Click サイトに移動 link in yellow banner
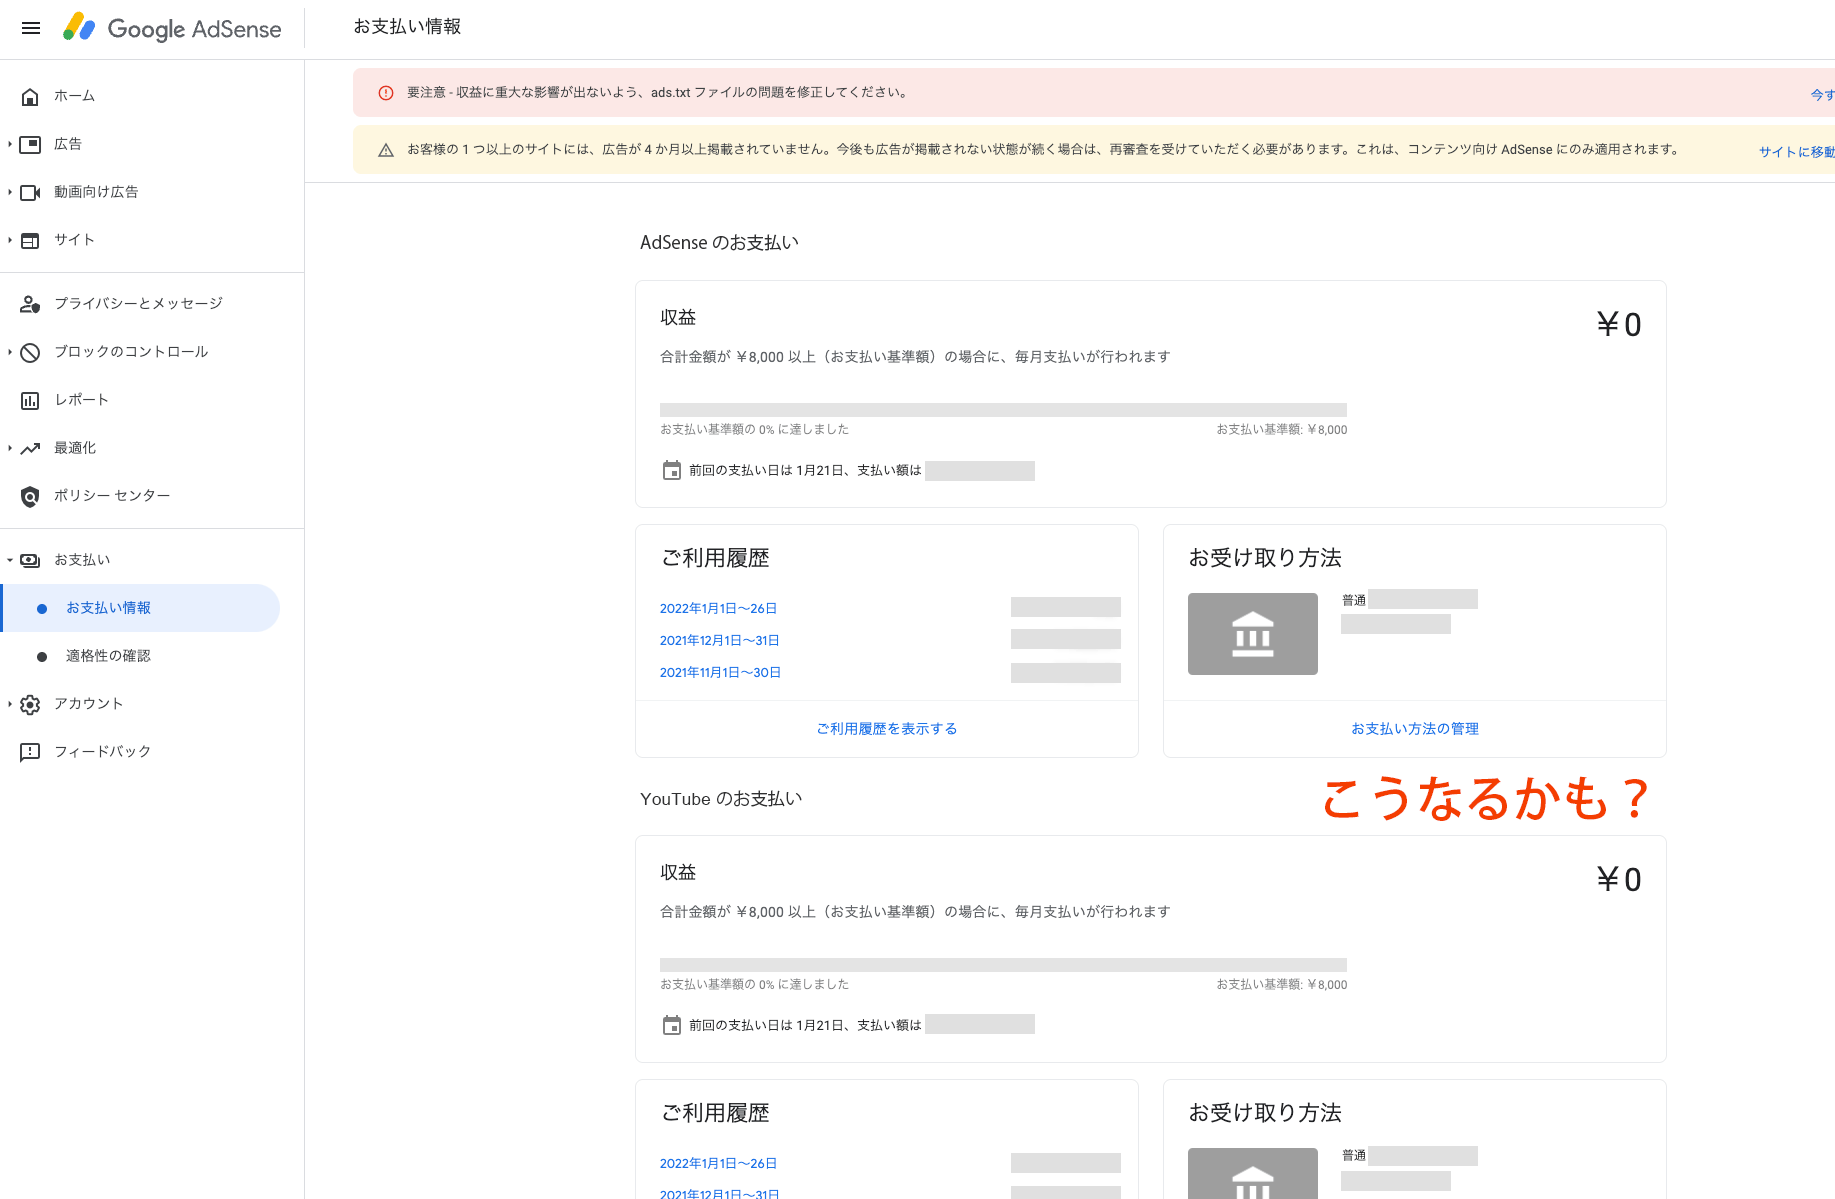 pos(1797,152)
